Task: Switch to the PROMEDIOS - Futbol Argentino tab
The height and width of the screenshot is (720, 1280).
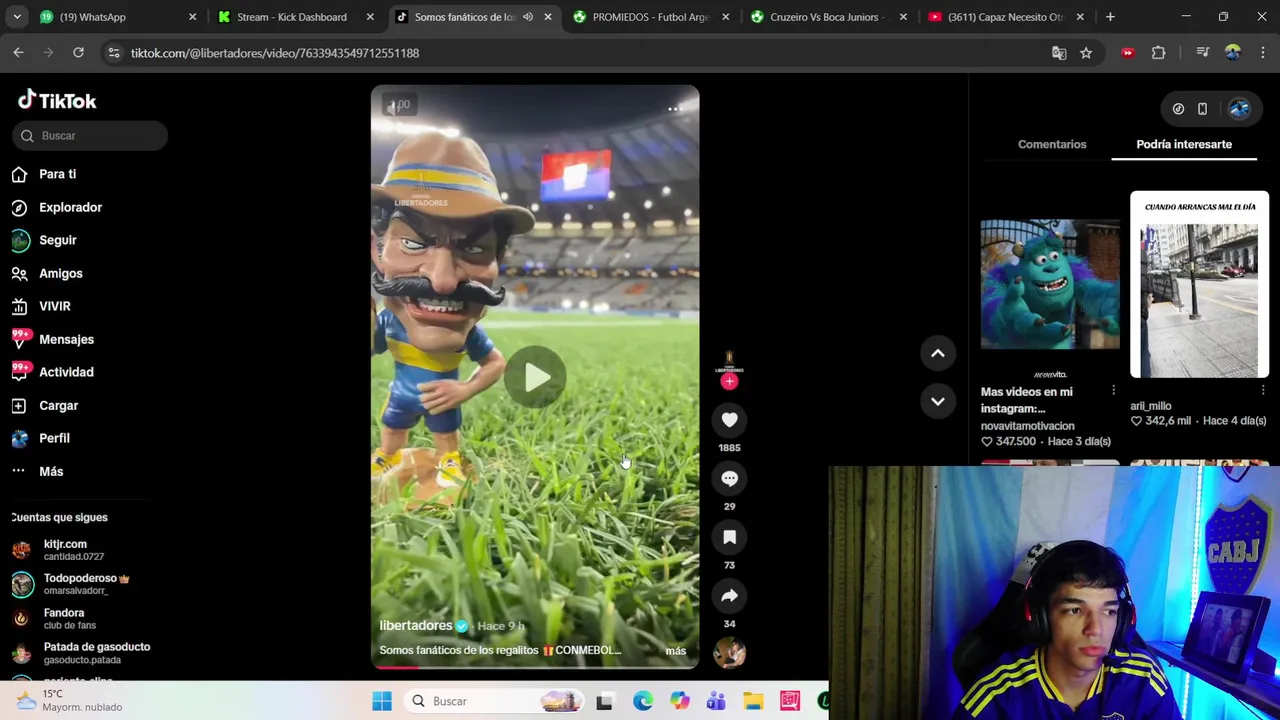Action: [x=650, y=17]
